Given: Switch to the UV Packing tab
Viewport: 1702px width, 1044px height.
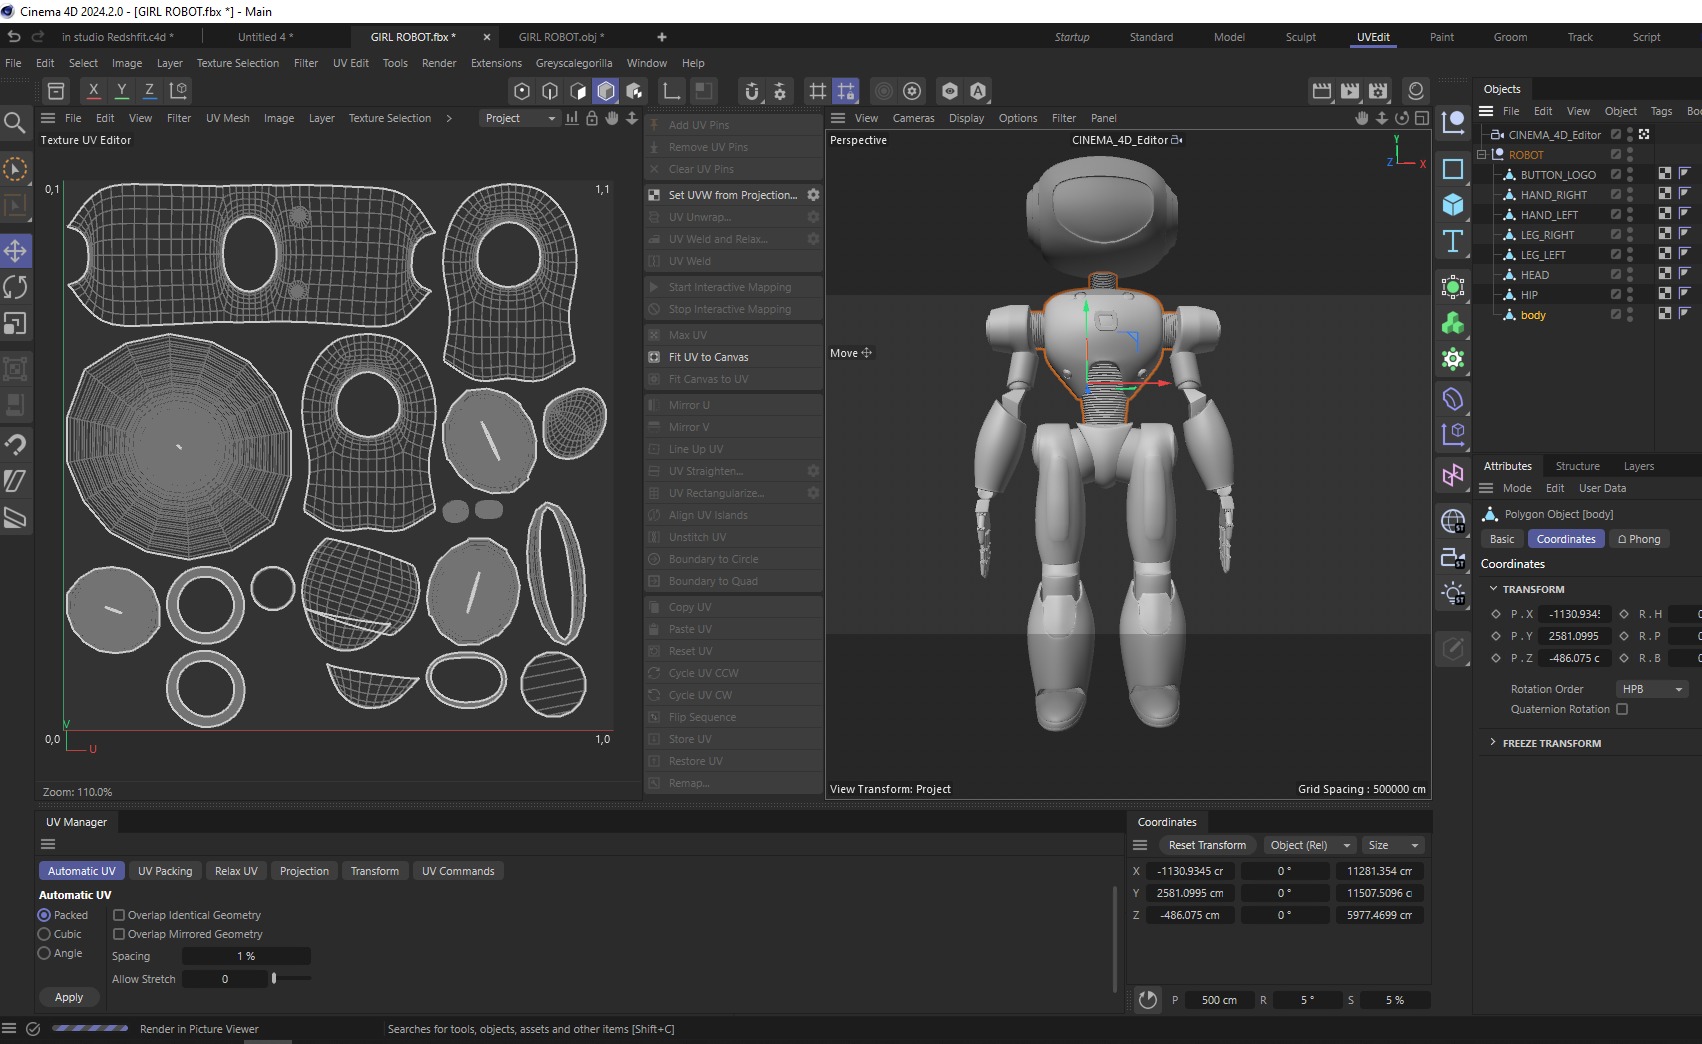Looking at the screenshot, I should [165, 871].
